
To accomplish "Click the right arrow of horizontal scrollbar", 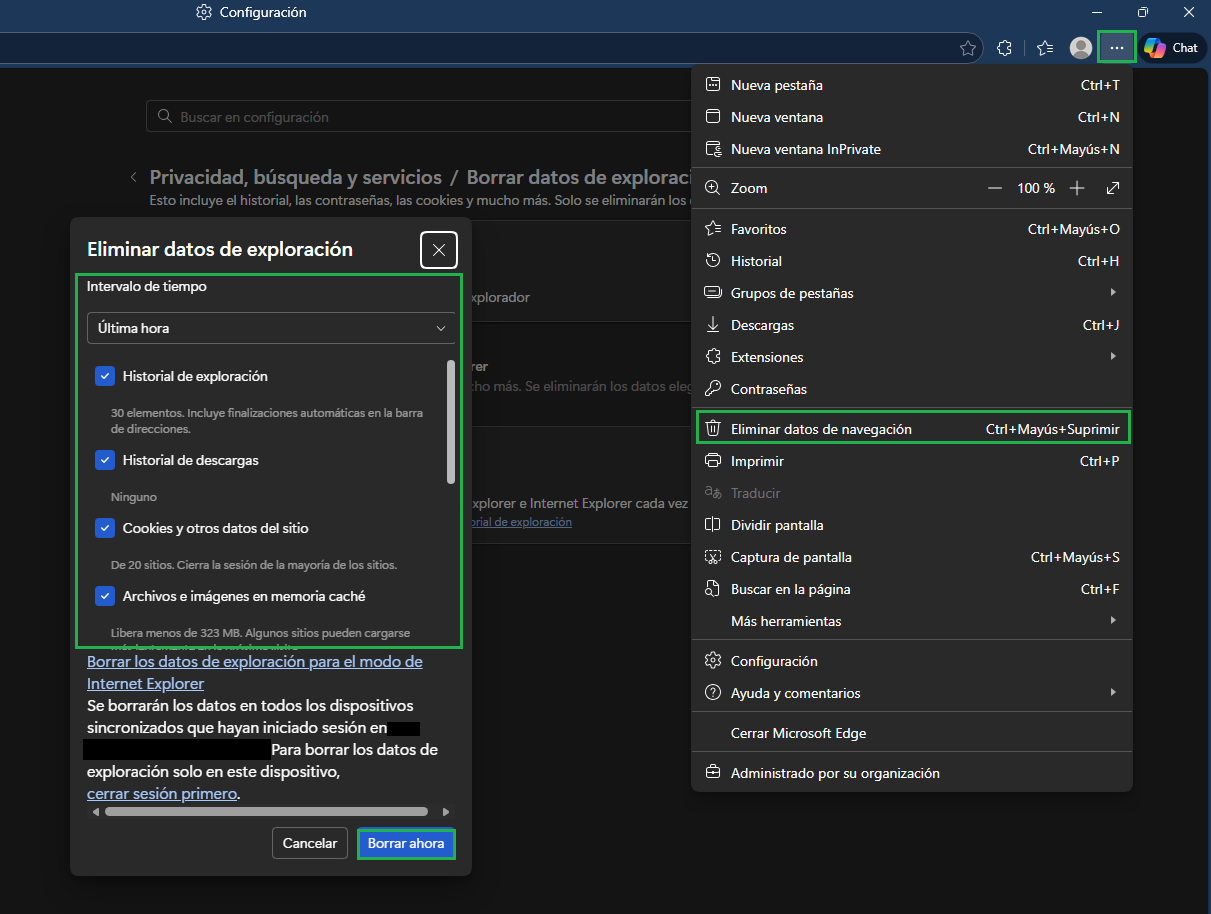I will tap(446, 812).
